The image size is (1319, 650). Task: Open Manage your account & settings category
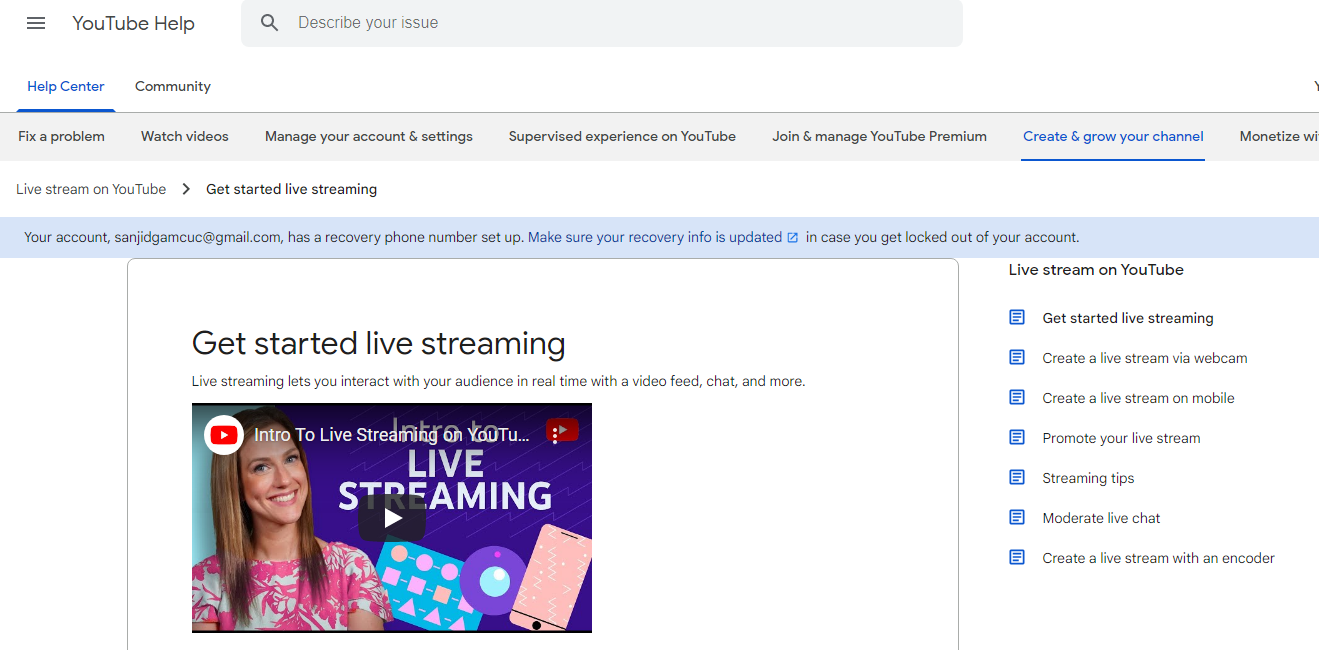click(369, 136)
